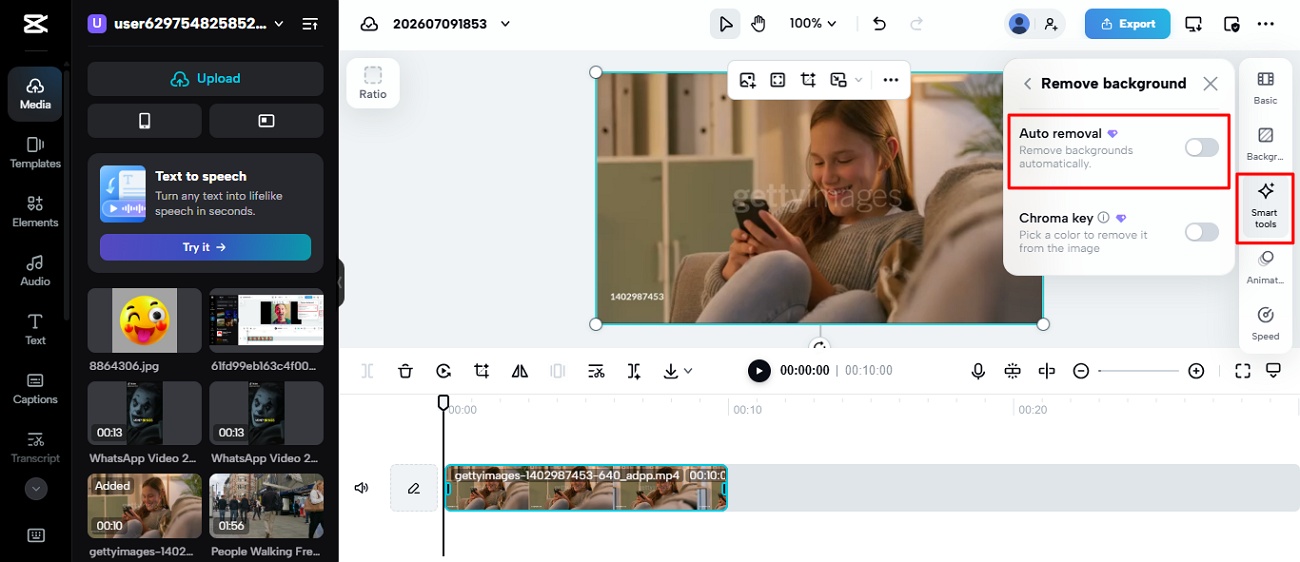
Task: Select the People Walking Fre... video thumbnail
Action: coord(266,506)
